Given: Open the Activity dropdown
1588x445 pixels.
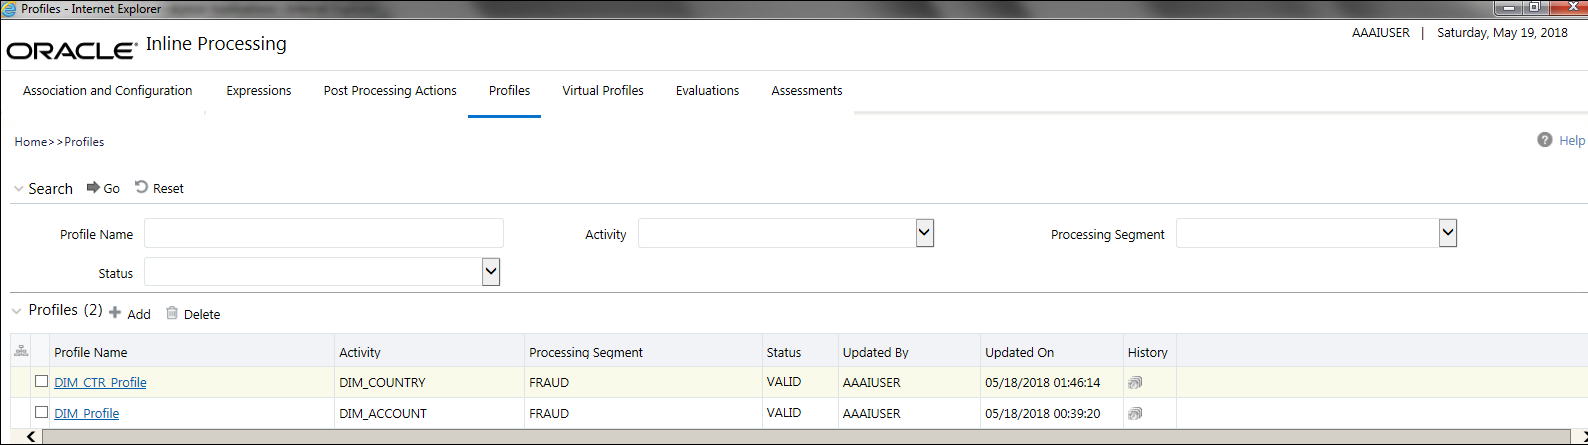Looking at the screenshot, I should pos(925,233).
